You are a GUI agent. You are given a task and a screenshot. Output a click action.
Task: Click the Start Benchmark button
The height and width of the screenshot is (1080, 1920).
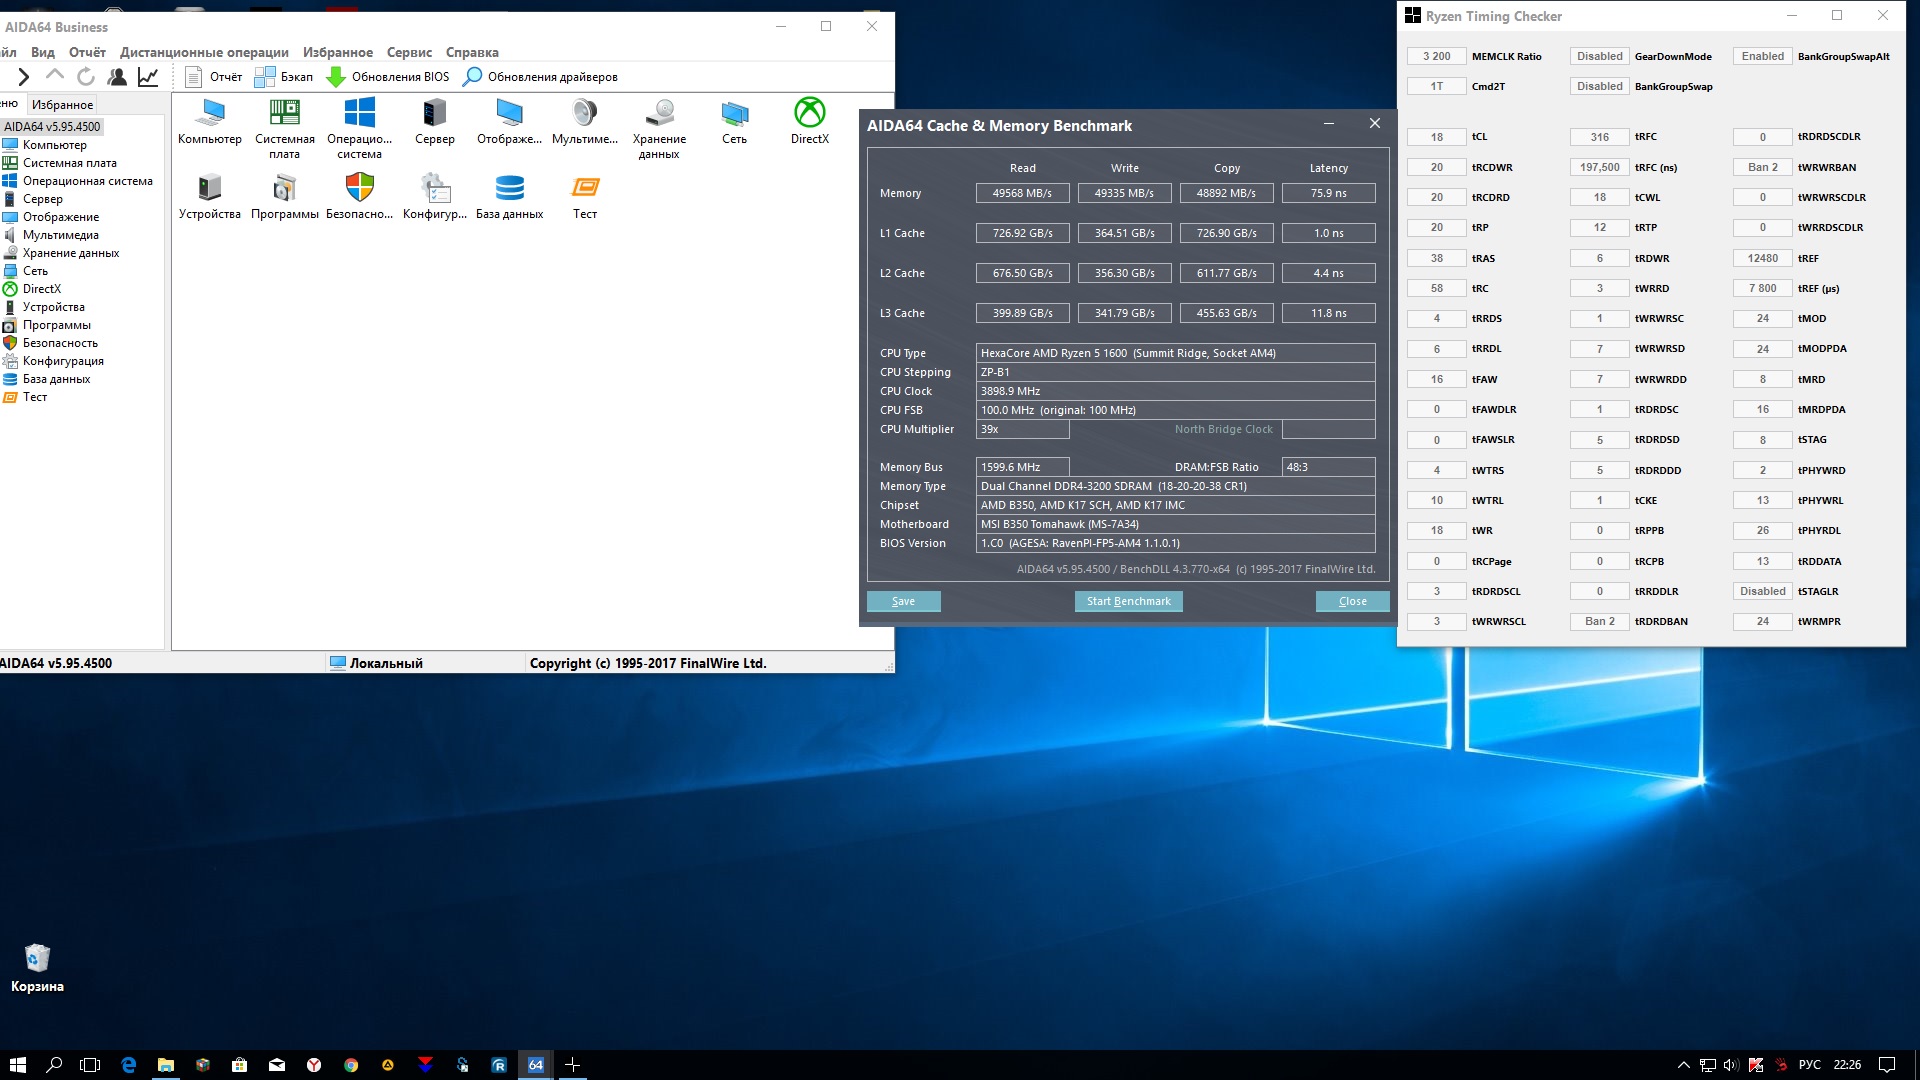(x=1128, y=601)
